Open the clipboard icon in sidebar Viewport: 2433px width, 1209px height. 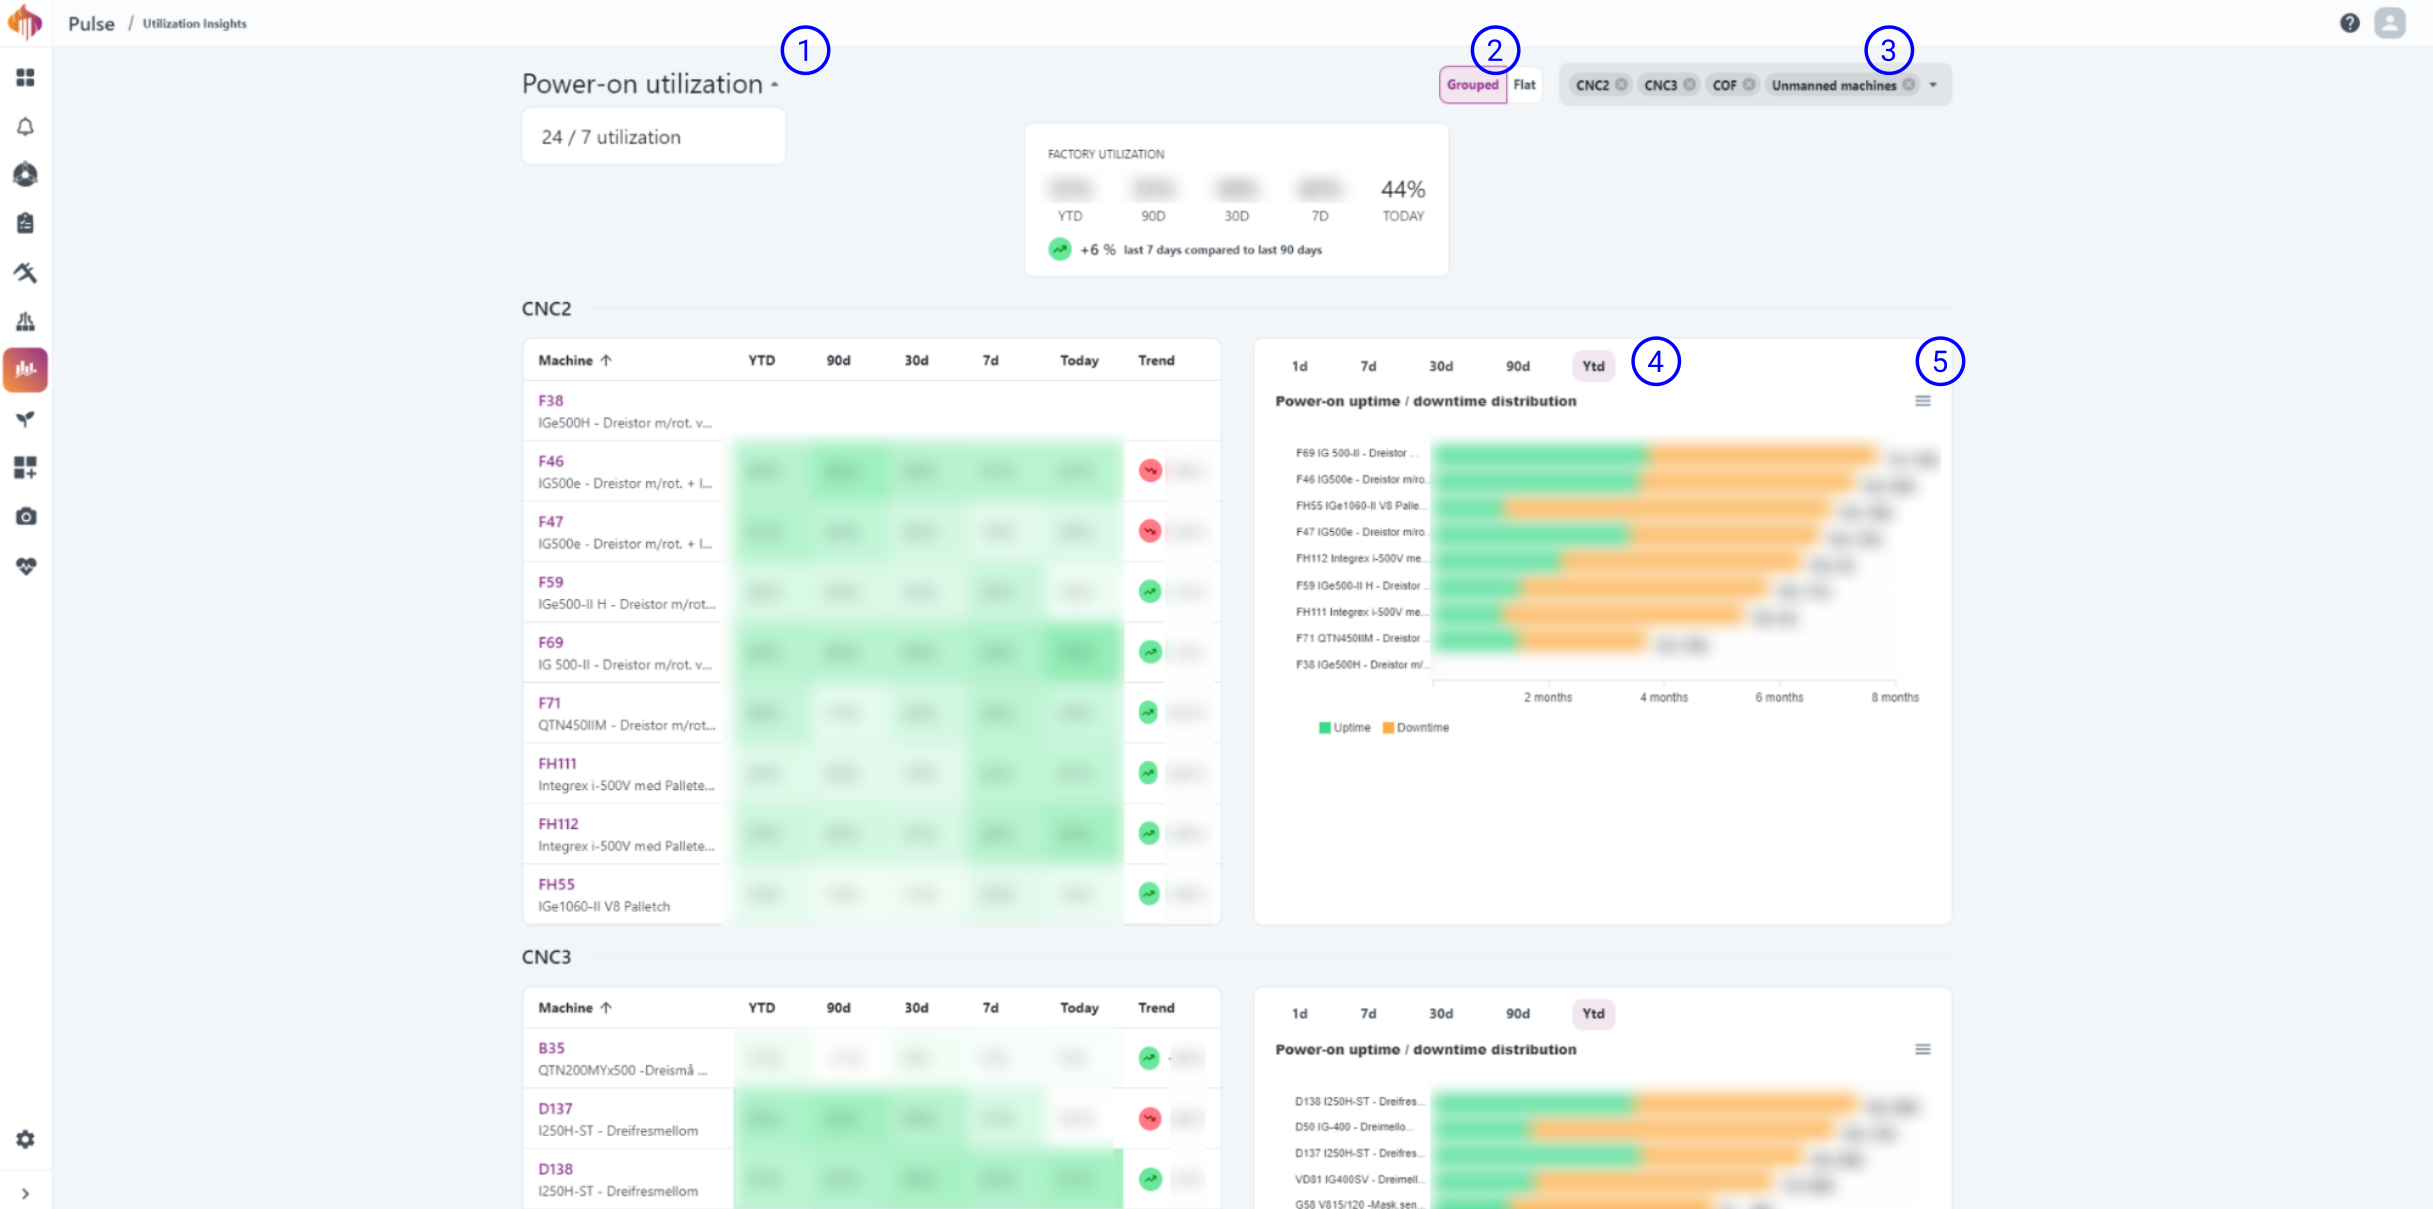coord(25,223)
